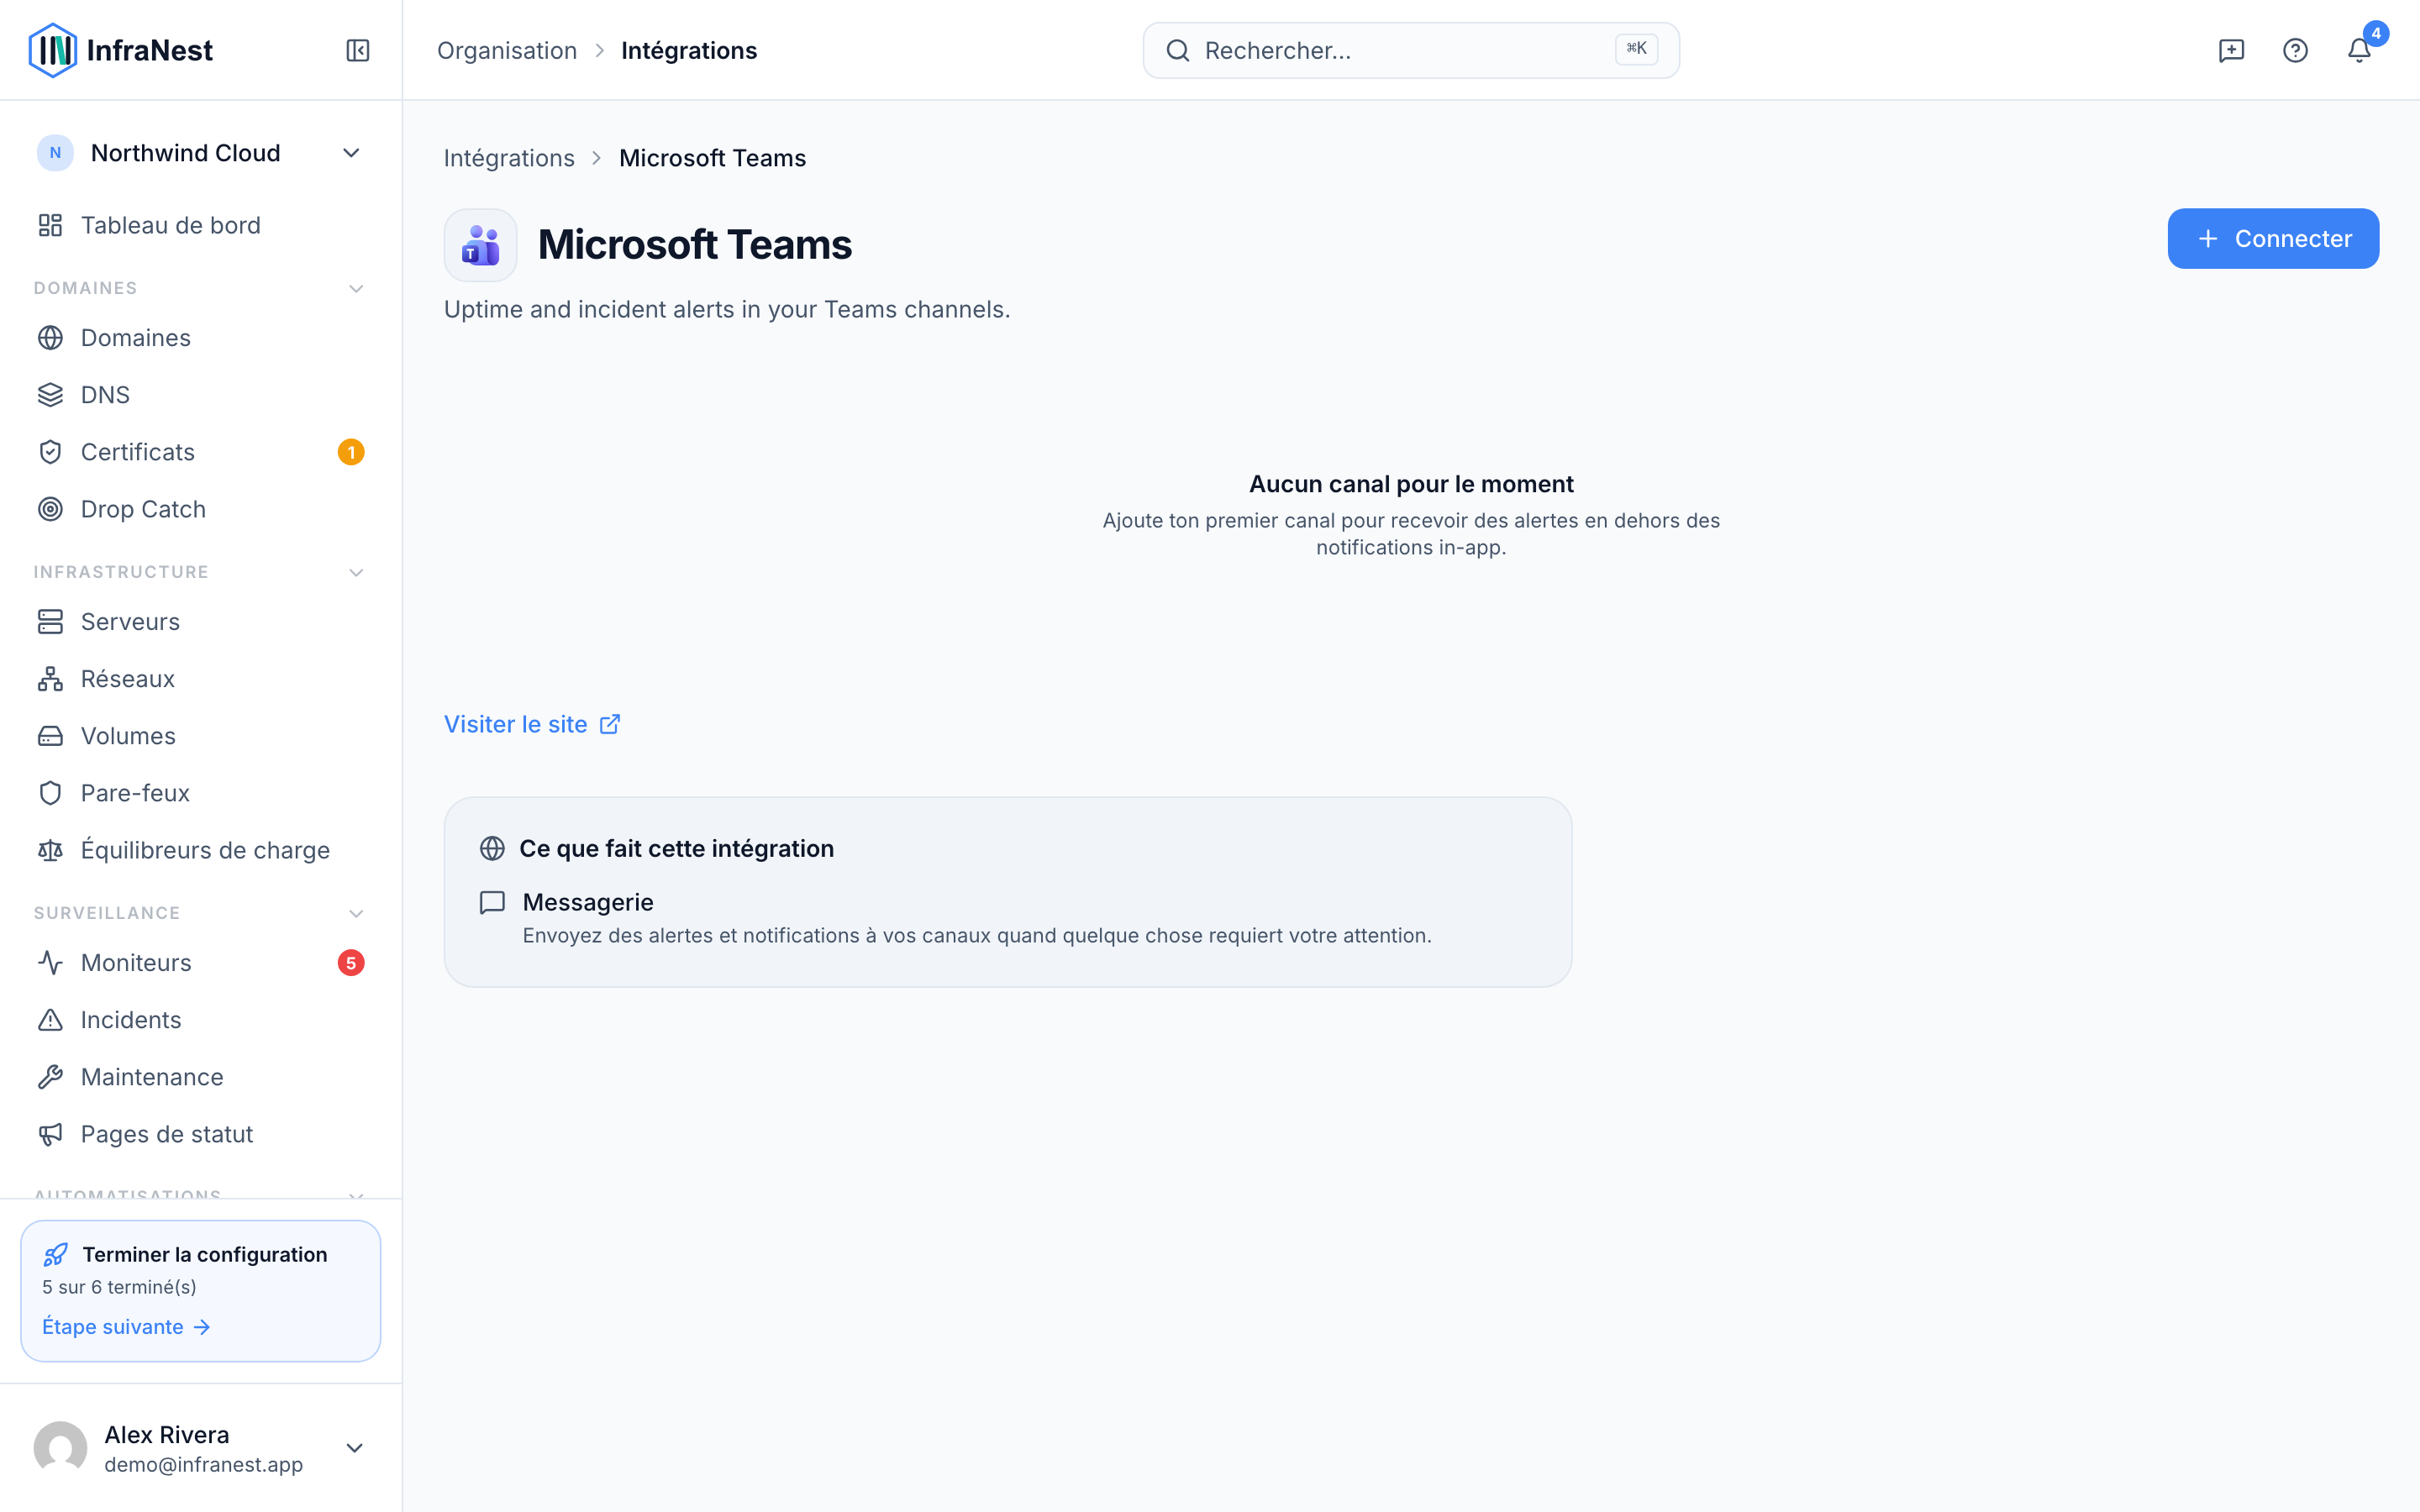
Task: Open Équilibreurs de charge
Action: tap(200, 850)
